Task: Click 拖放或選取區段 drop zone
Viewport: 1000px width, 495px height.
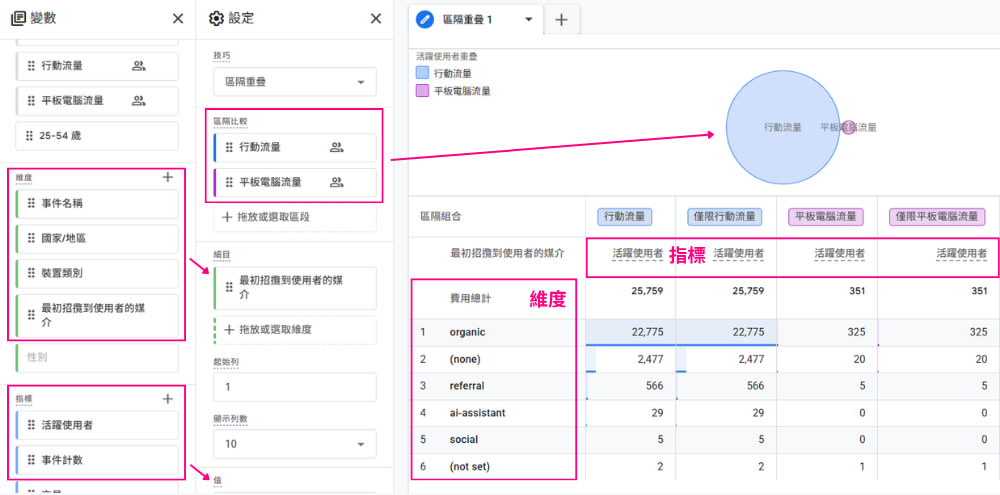Action: 295,217
